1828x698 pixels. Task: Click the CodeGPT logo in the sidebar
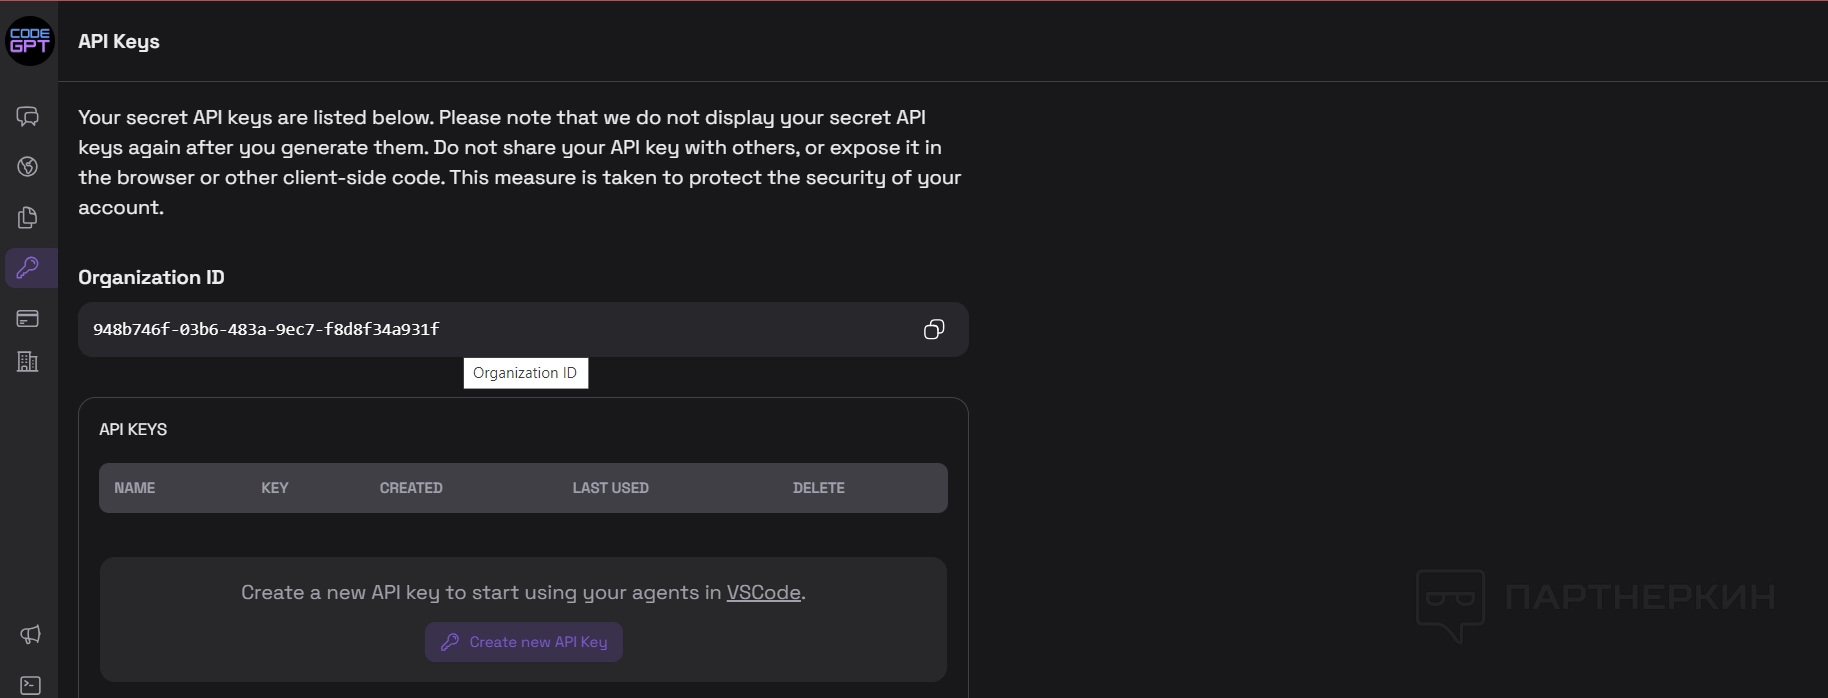[30, 41]
